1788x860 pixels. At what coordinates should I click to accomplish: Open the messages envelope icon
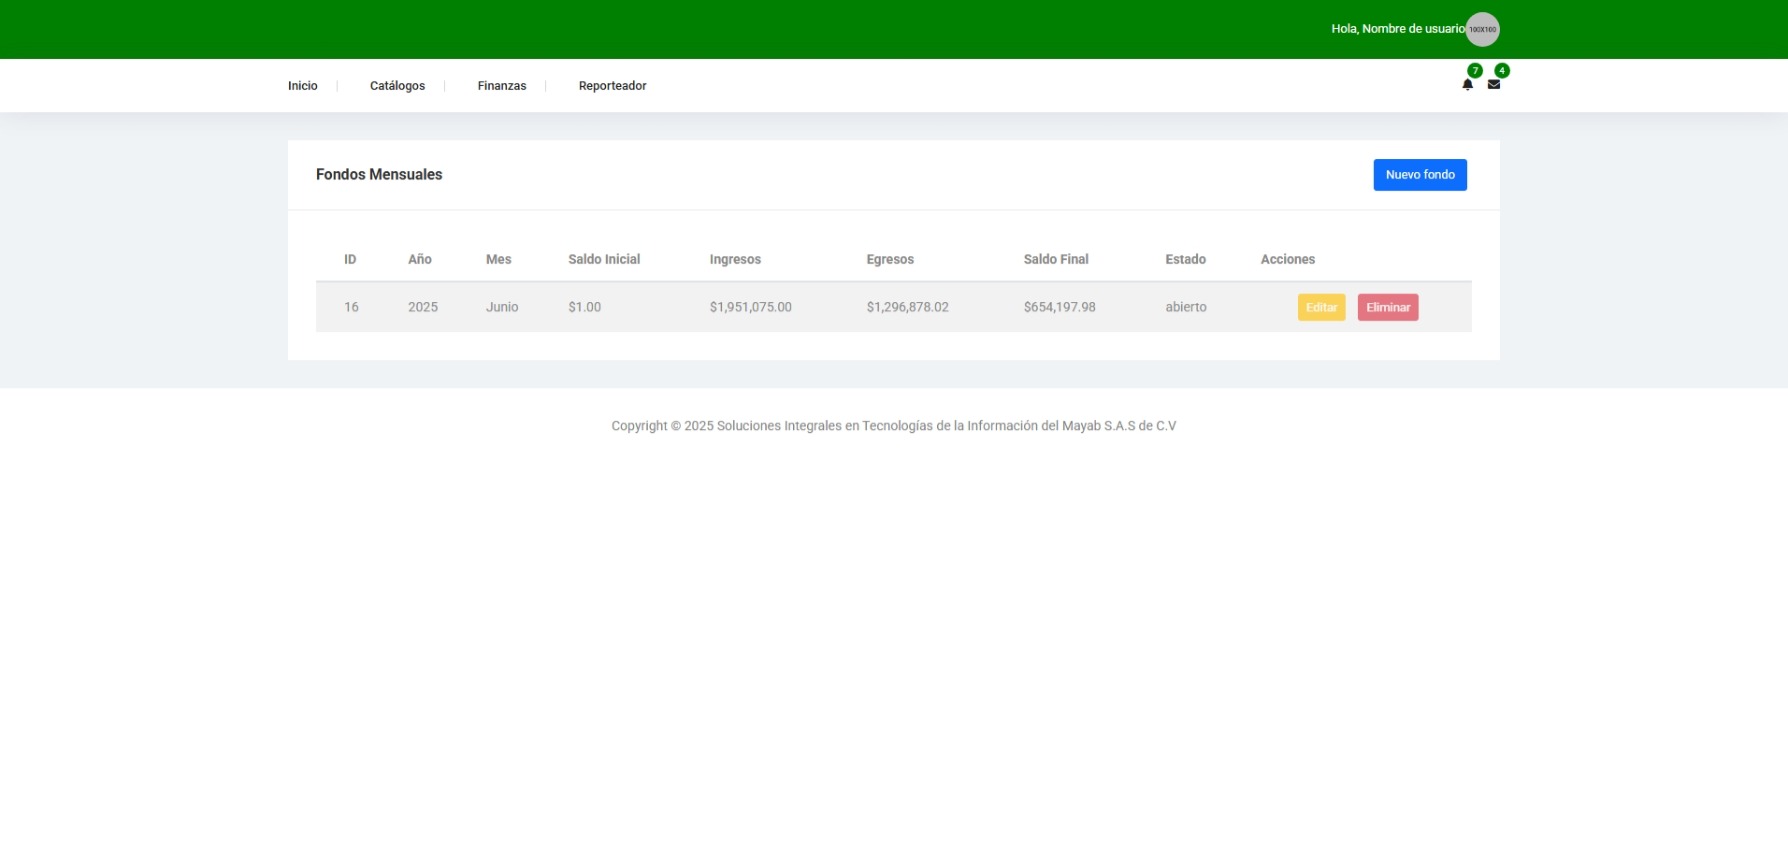click(1493, 85)
